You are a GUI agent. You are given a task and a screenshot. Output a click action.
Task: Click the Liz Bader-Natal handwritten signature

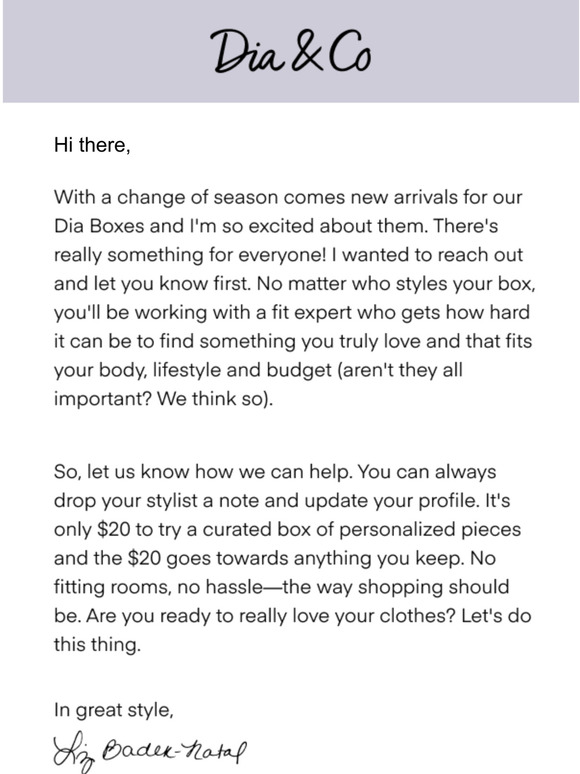149,753
